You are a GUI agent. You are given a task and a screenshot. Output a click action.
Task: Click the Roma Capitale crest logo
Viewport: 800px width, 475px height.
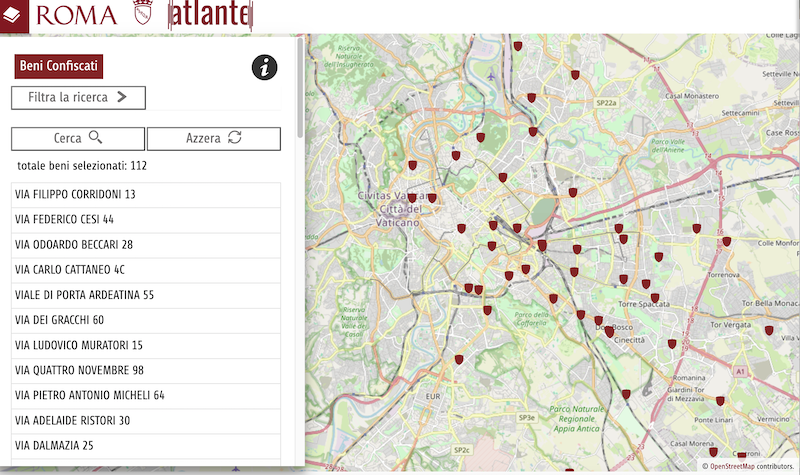pos(143,12)
